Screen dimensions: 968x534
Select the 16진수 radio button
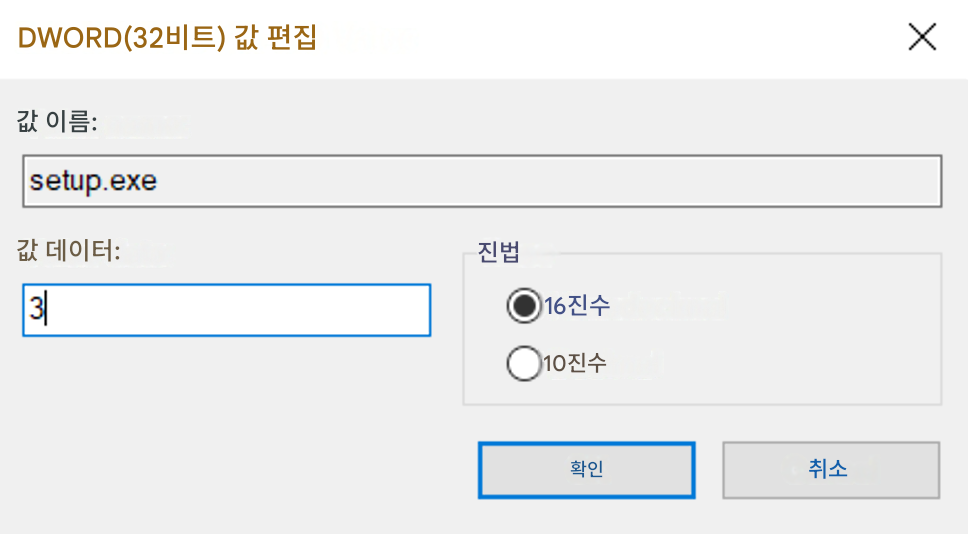(x=524, y=306)
